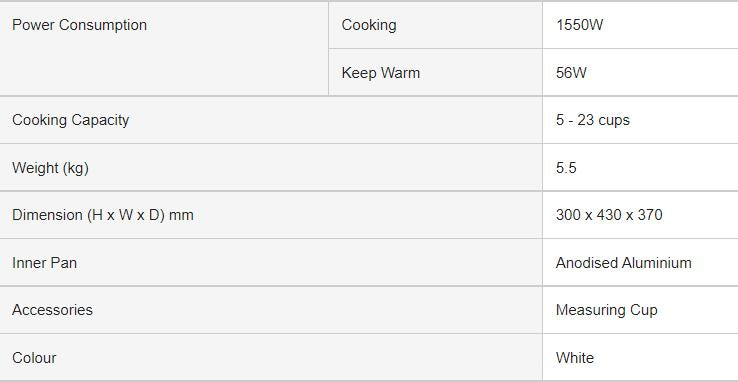The width and height of the screenshot is (738, 382).
Task: Click the 56W keep warm value
Action: tap(571, 73)
